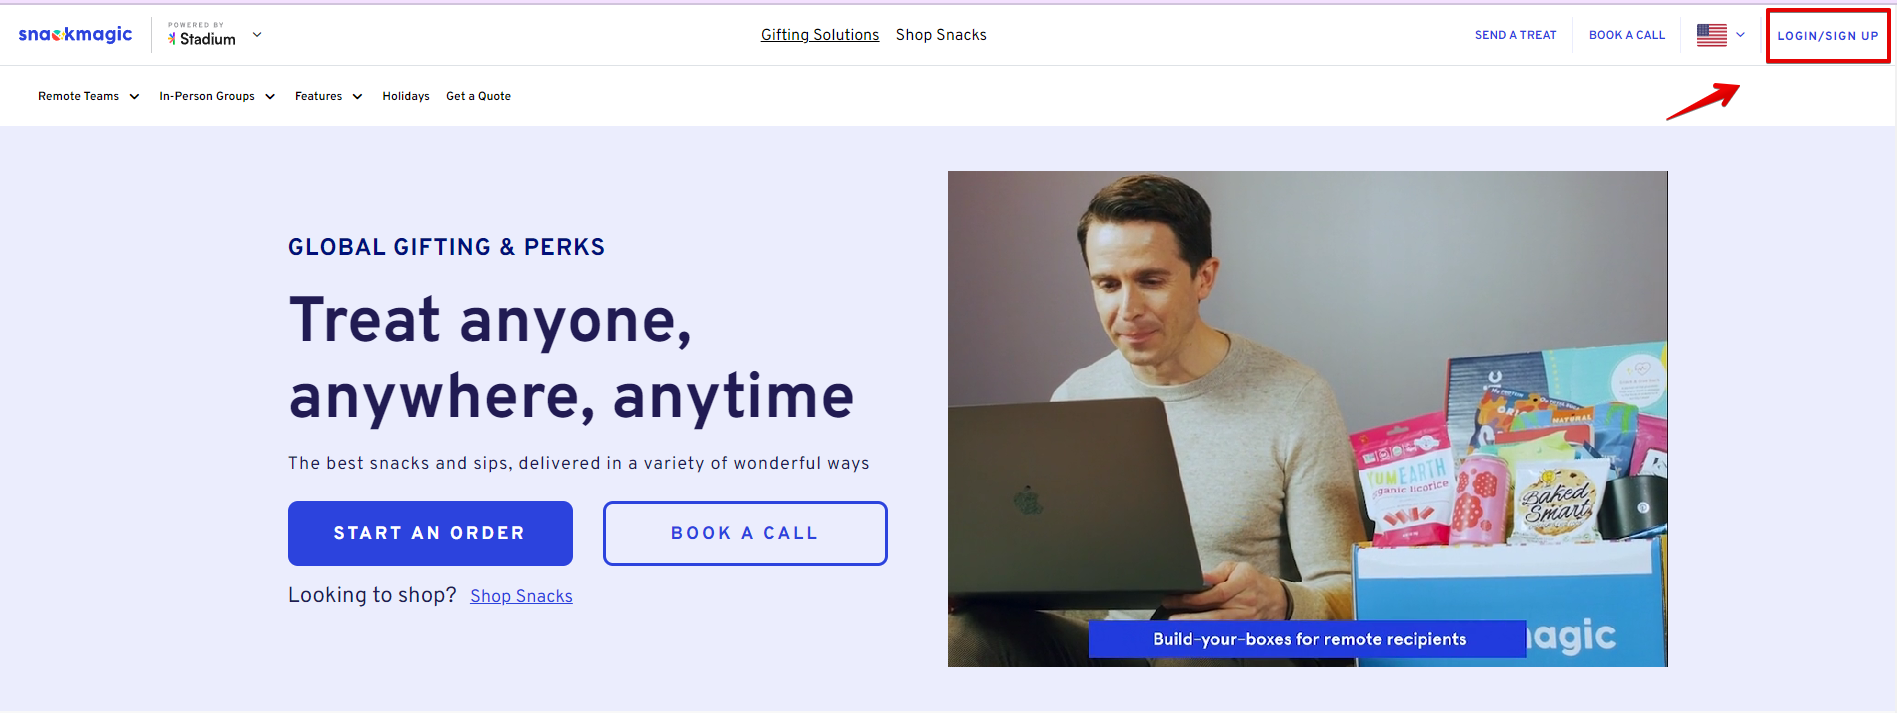Switch to the Shop Snacks tab

[x=941, y=35]
